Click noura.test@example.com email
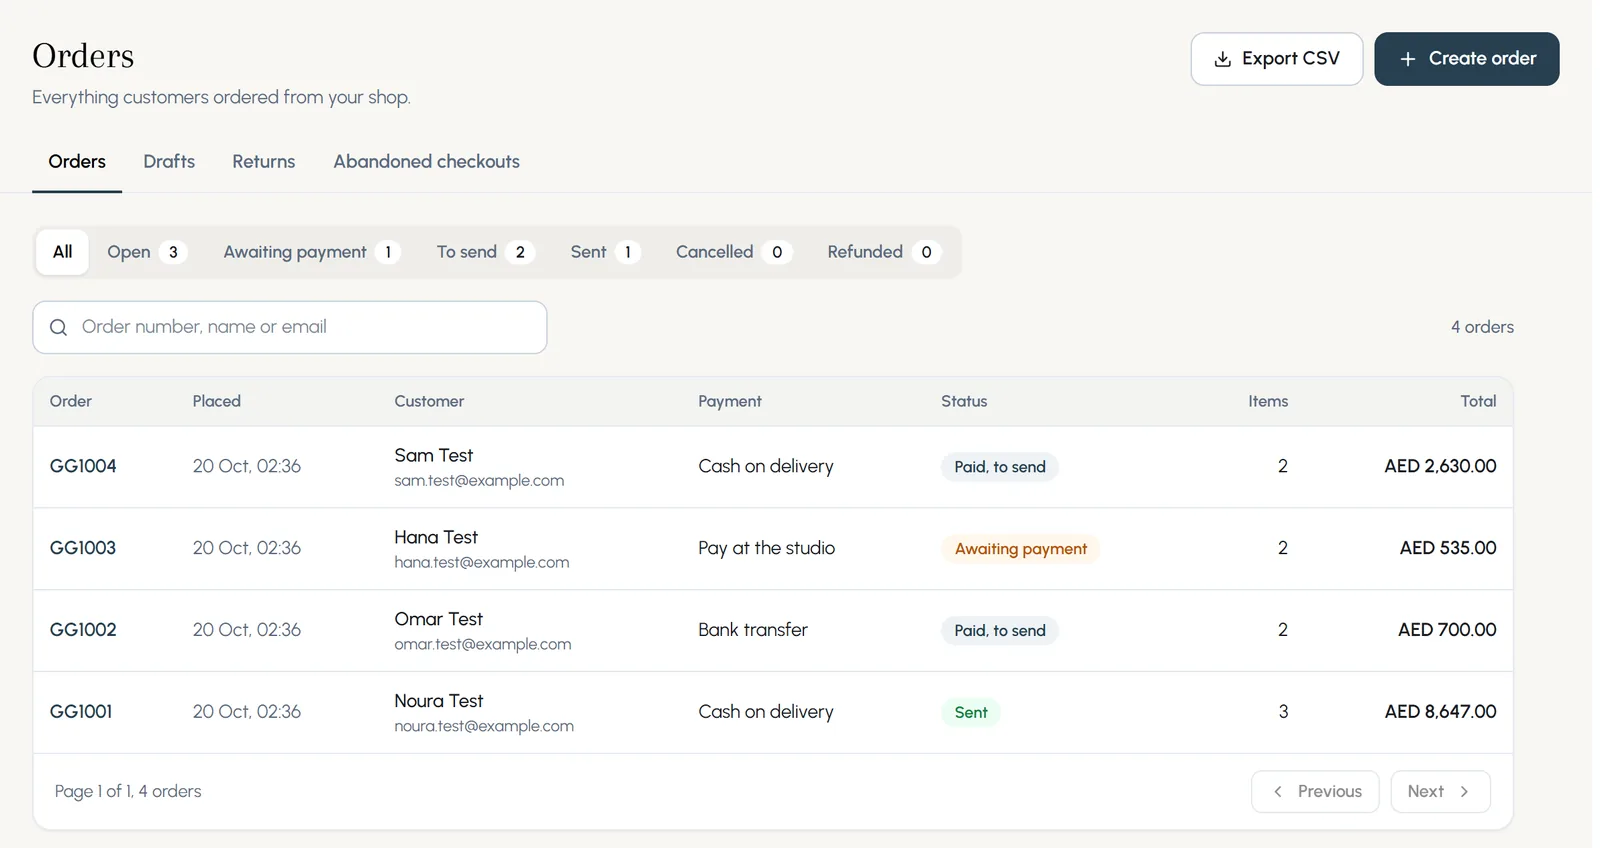 pos(484,726)
